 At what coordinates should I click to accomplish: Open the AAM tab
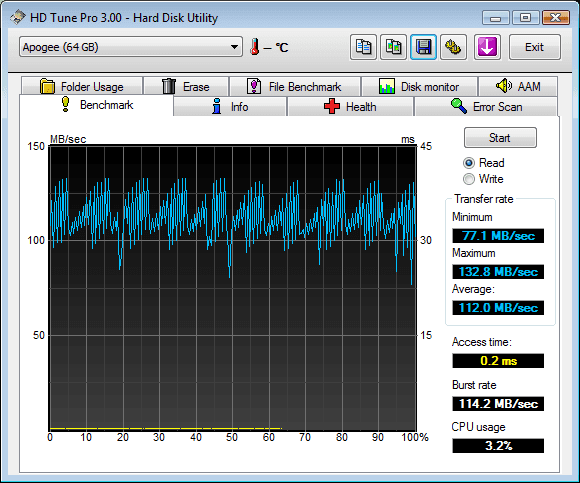518,87
